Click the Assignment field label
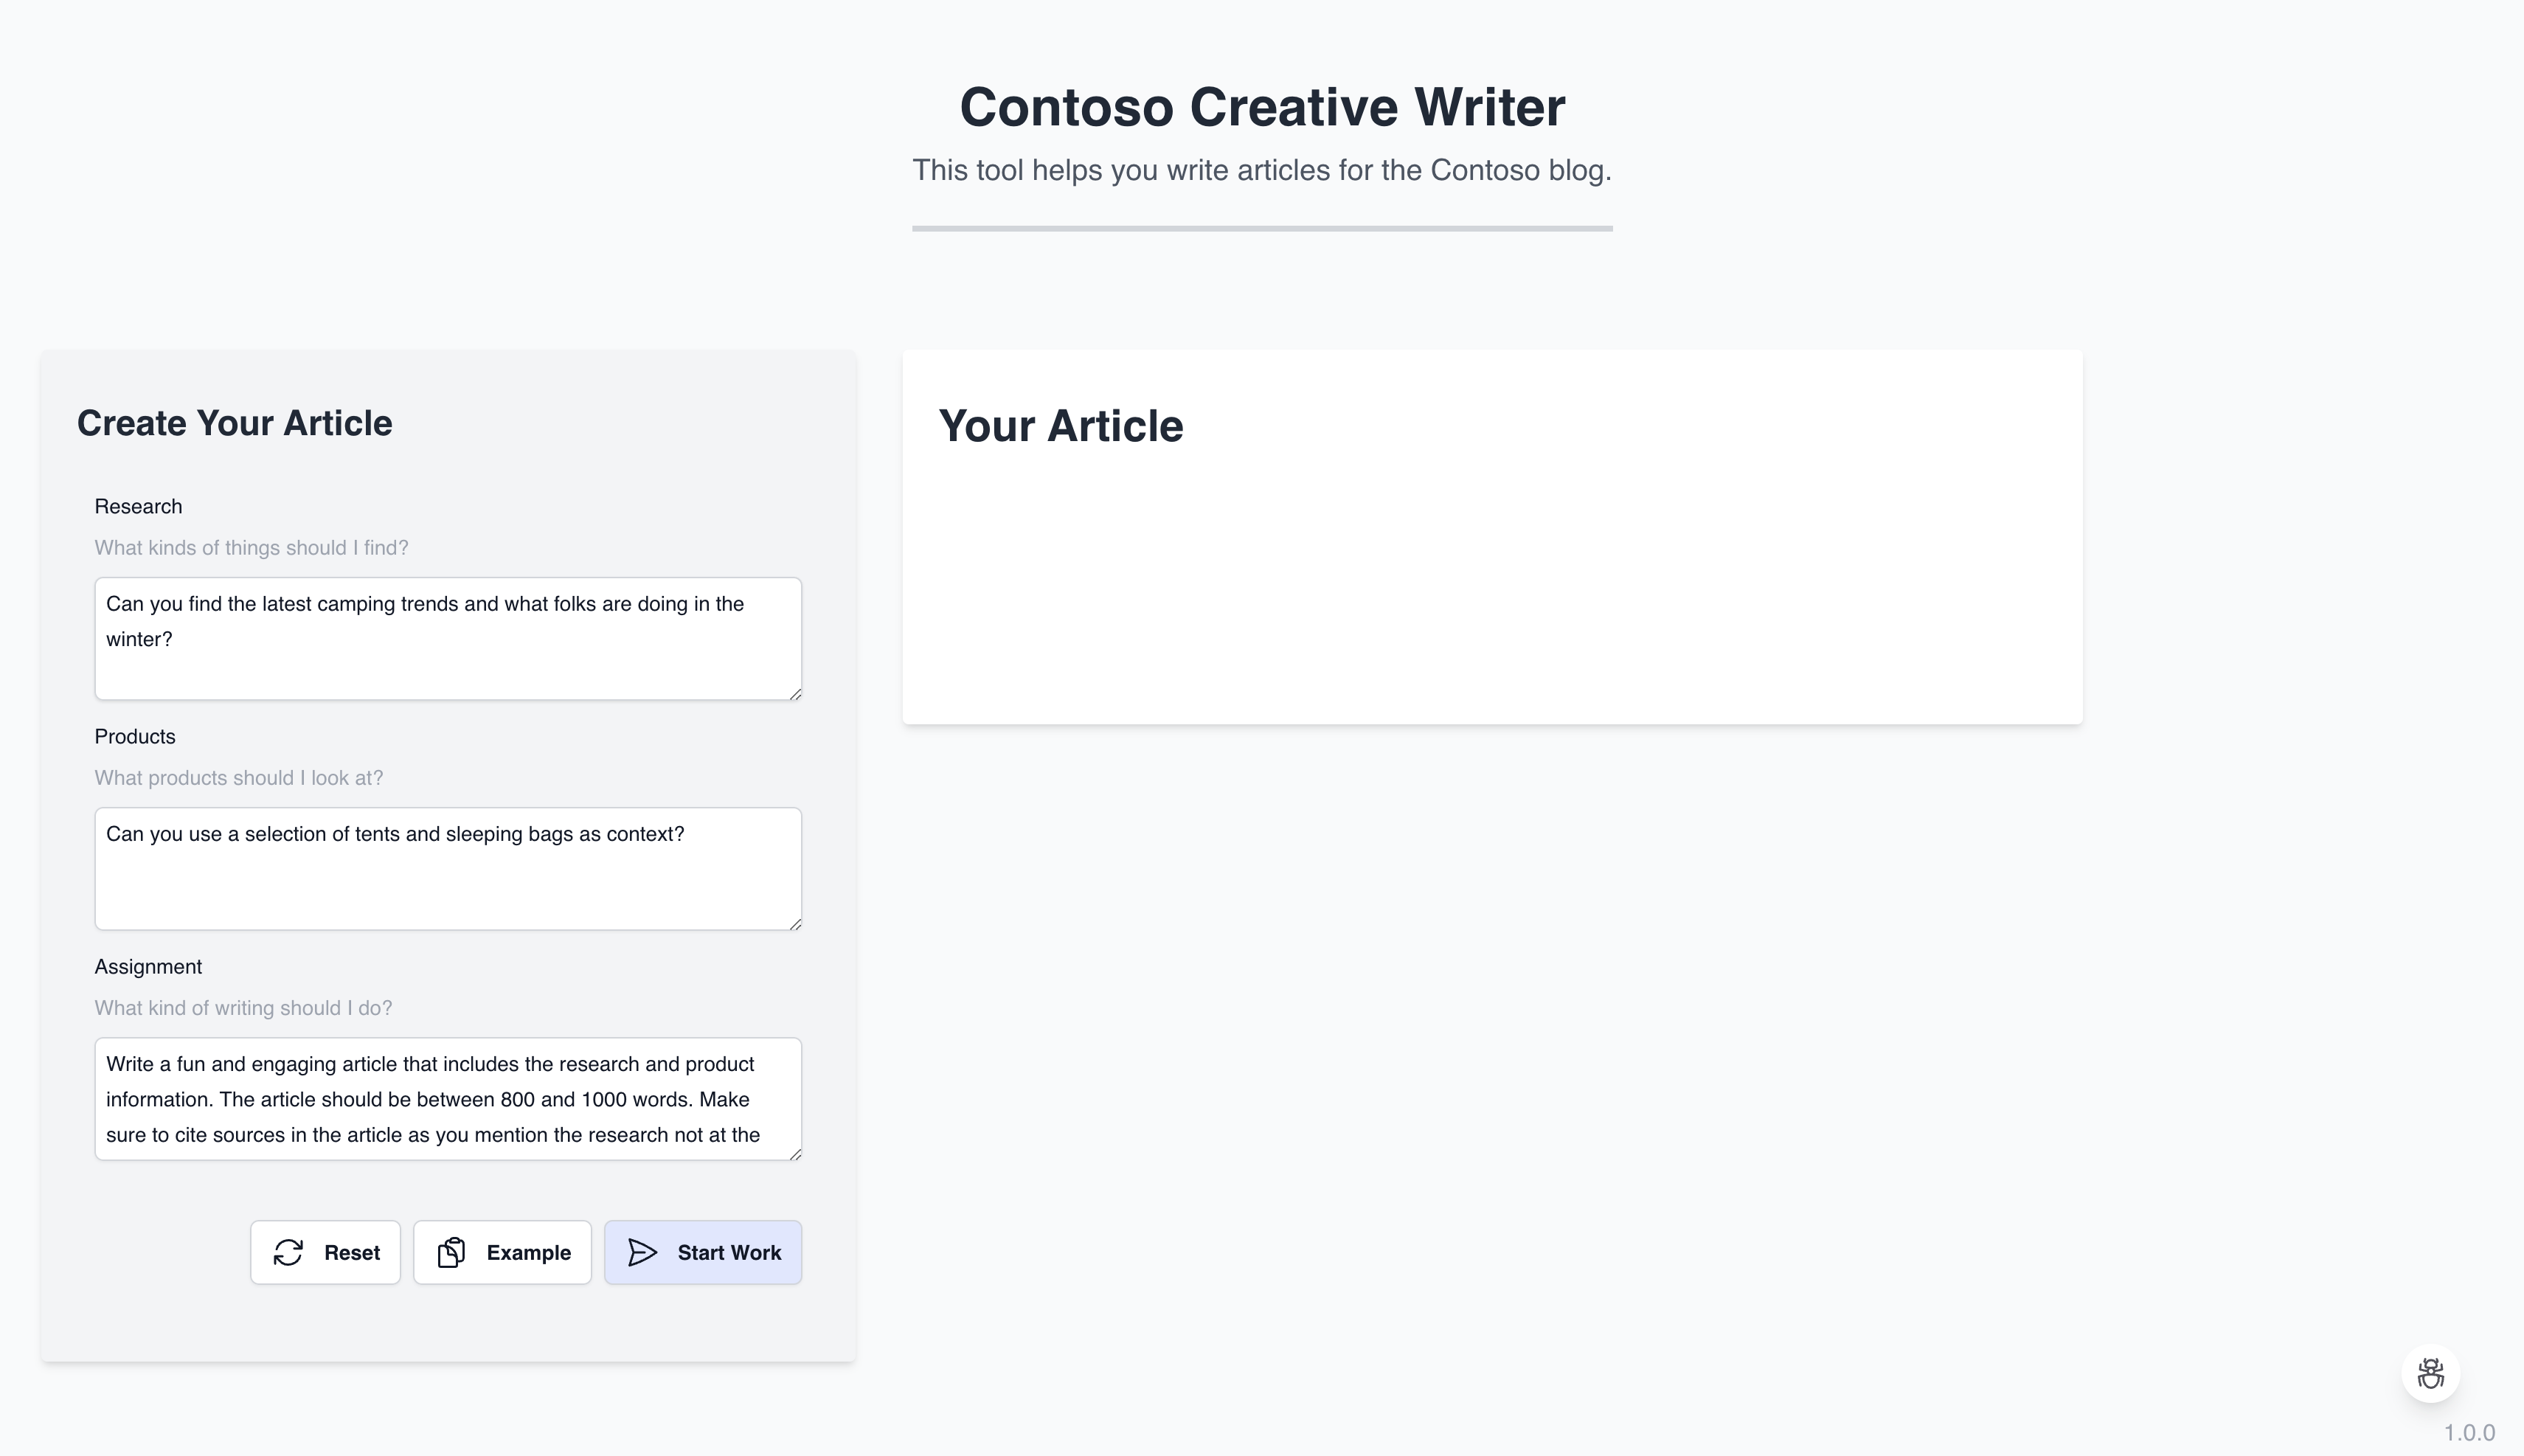The width and height of the screenshot is (2524, 1456). [148, 967]
